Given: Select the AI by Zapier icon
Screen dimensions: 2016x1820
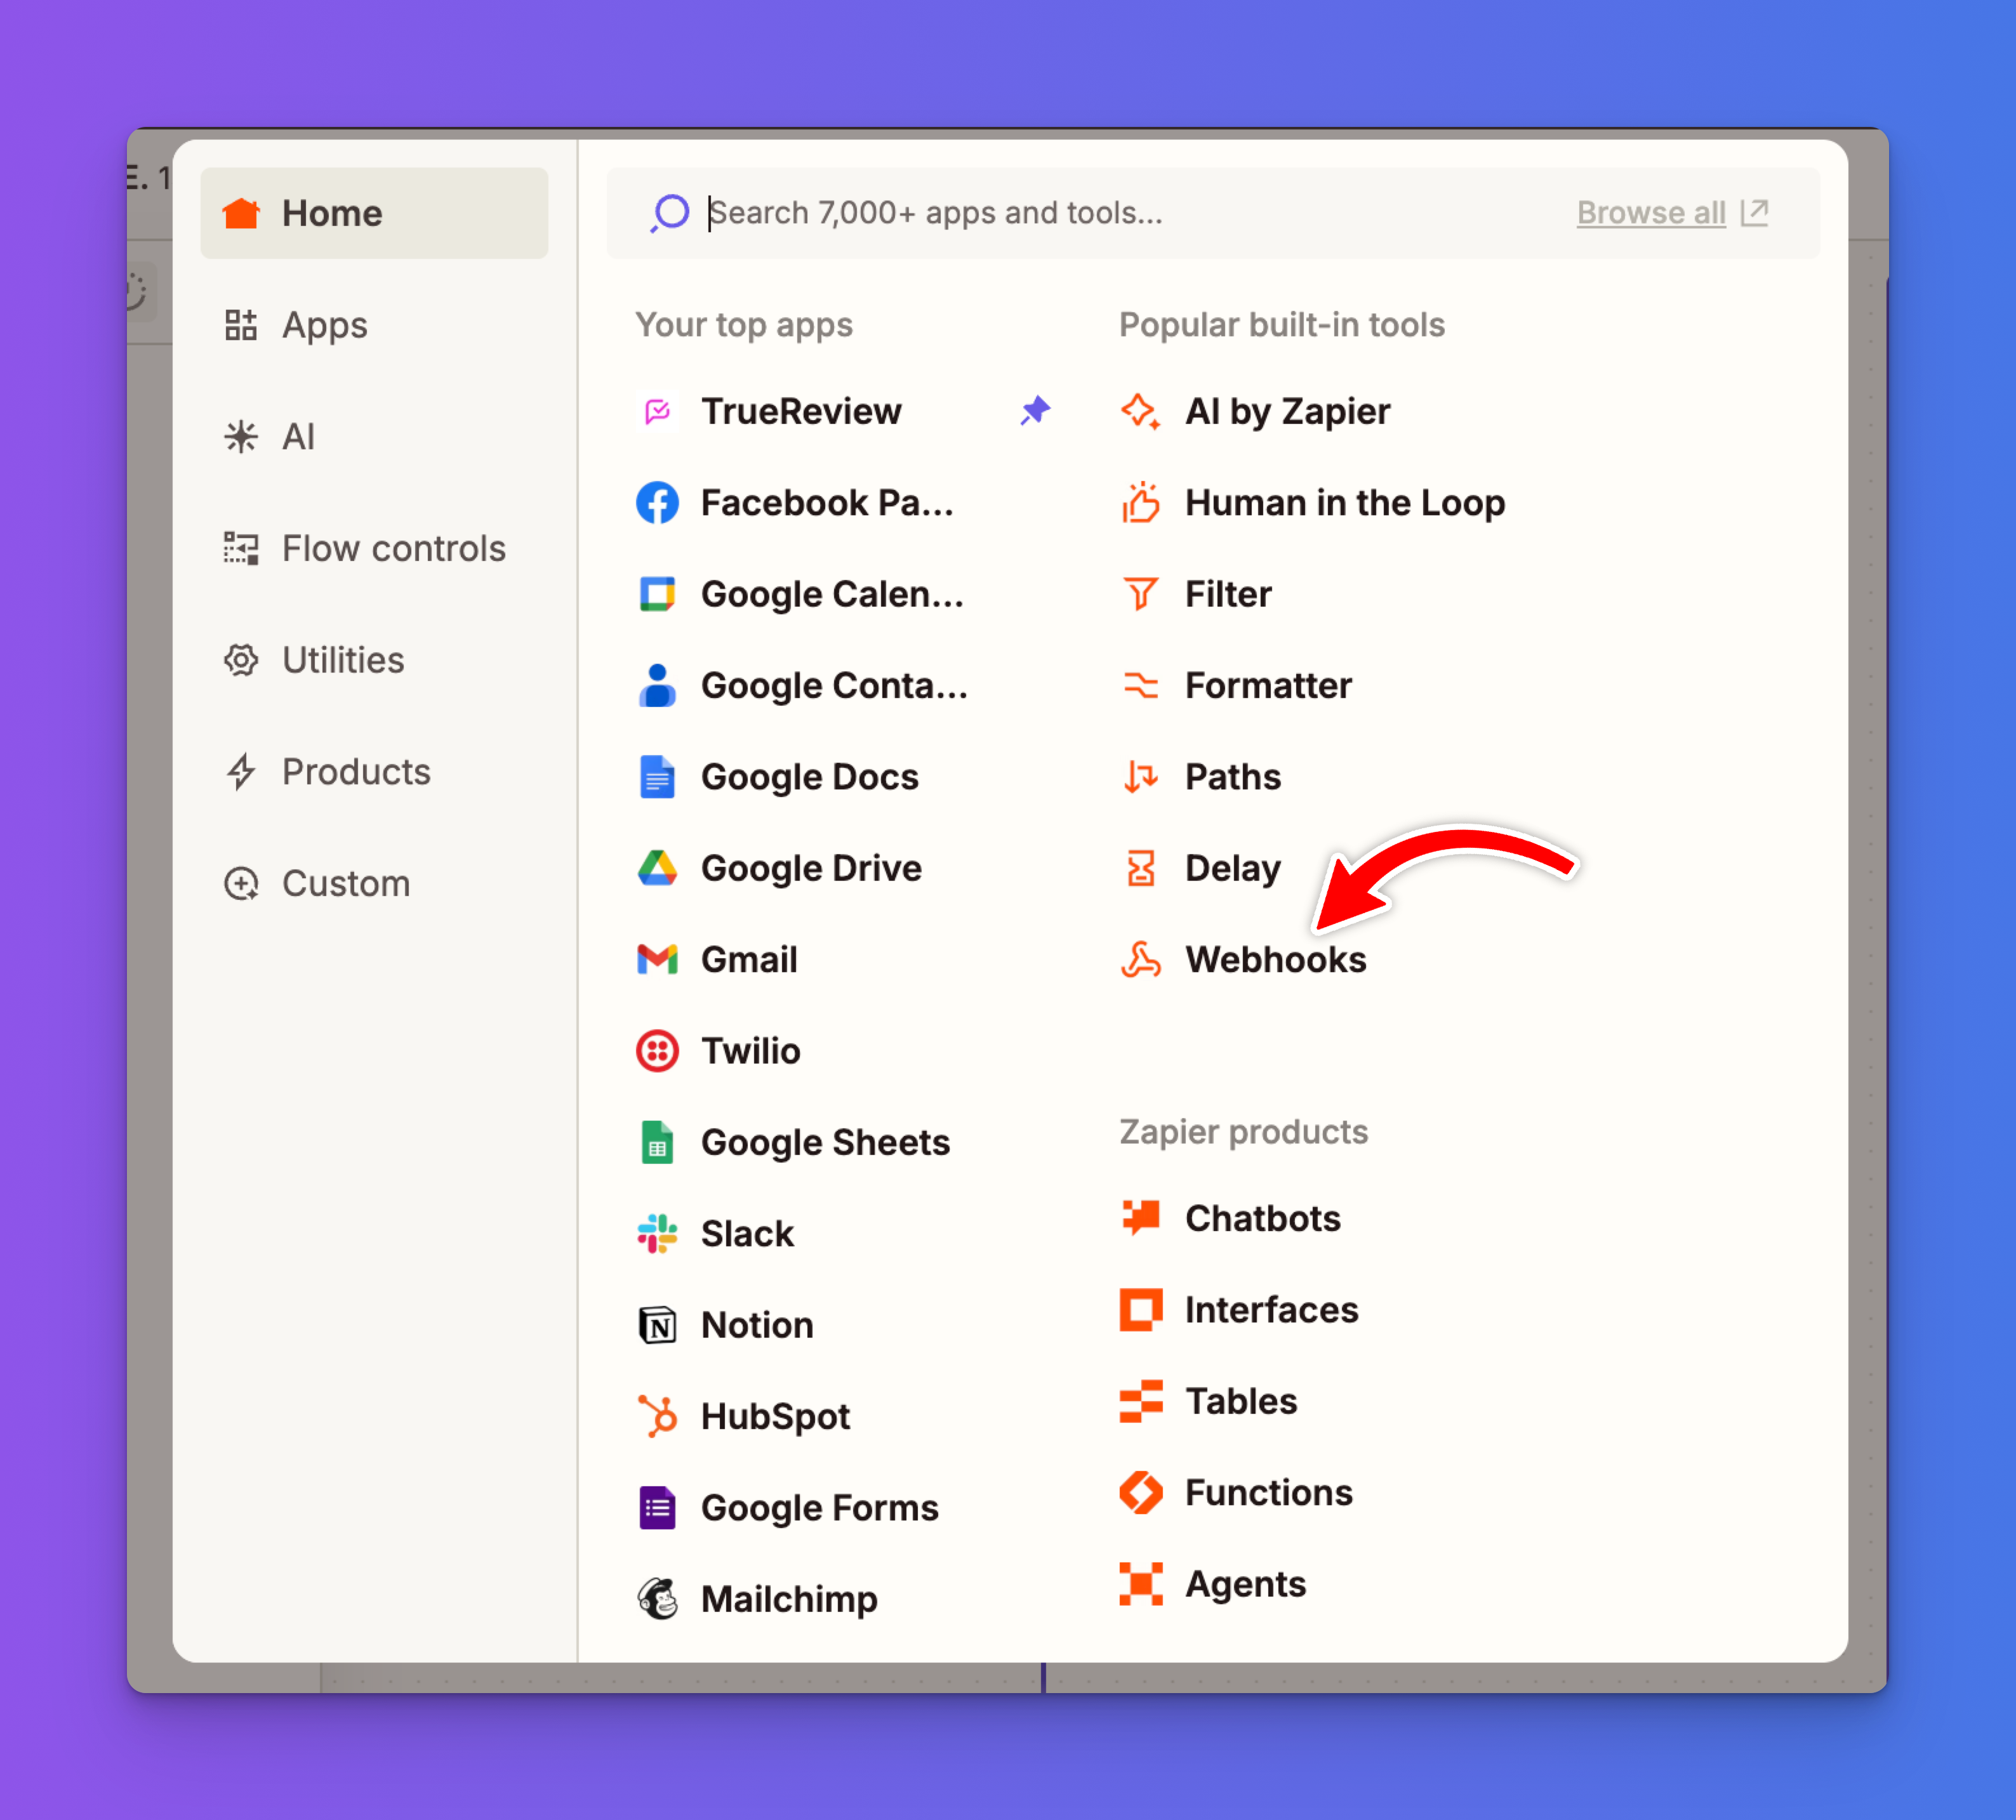Looking at the screenshot, I should click(x=1140, y=411).
